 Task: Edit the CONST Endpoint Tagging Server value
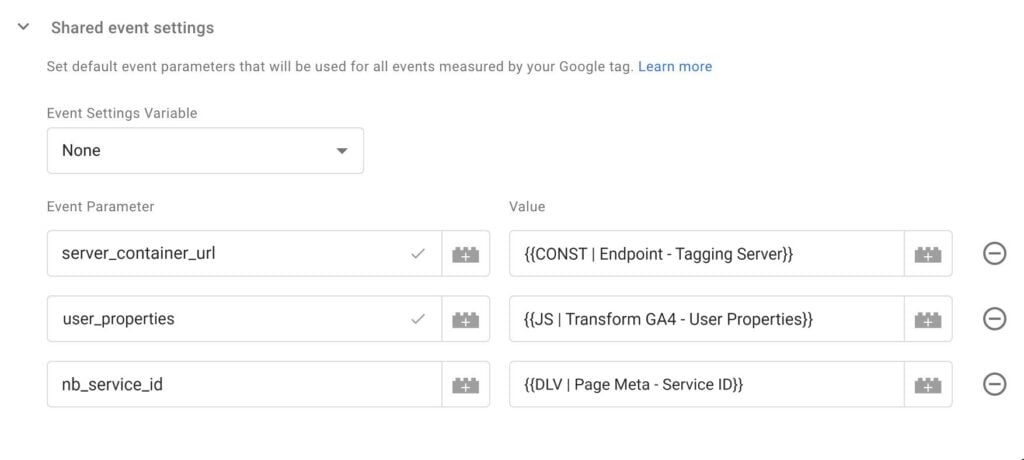[x=707, y=254]
